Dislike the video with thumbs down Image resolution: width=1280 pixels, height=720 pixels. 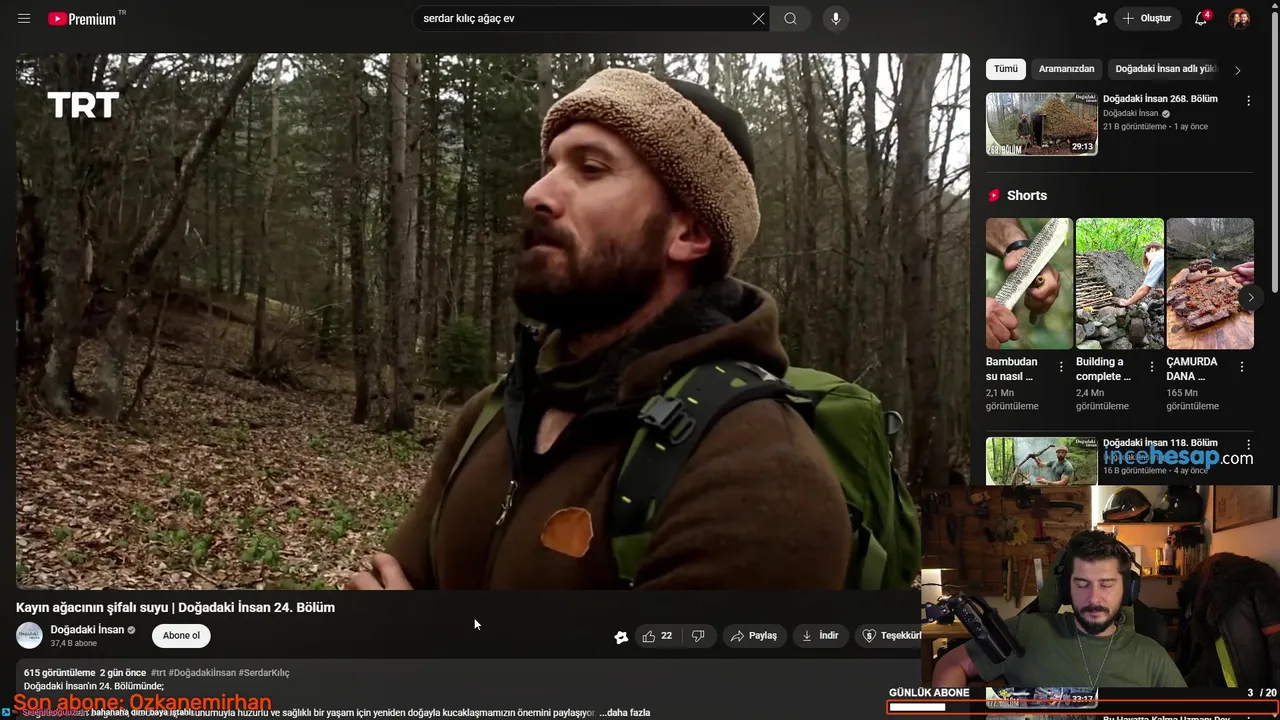pos(698,636)
